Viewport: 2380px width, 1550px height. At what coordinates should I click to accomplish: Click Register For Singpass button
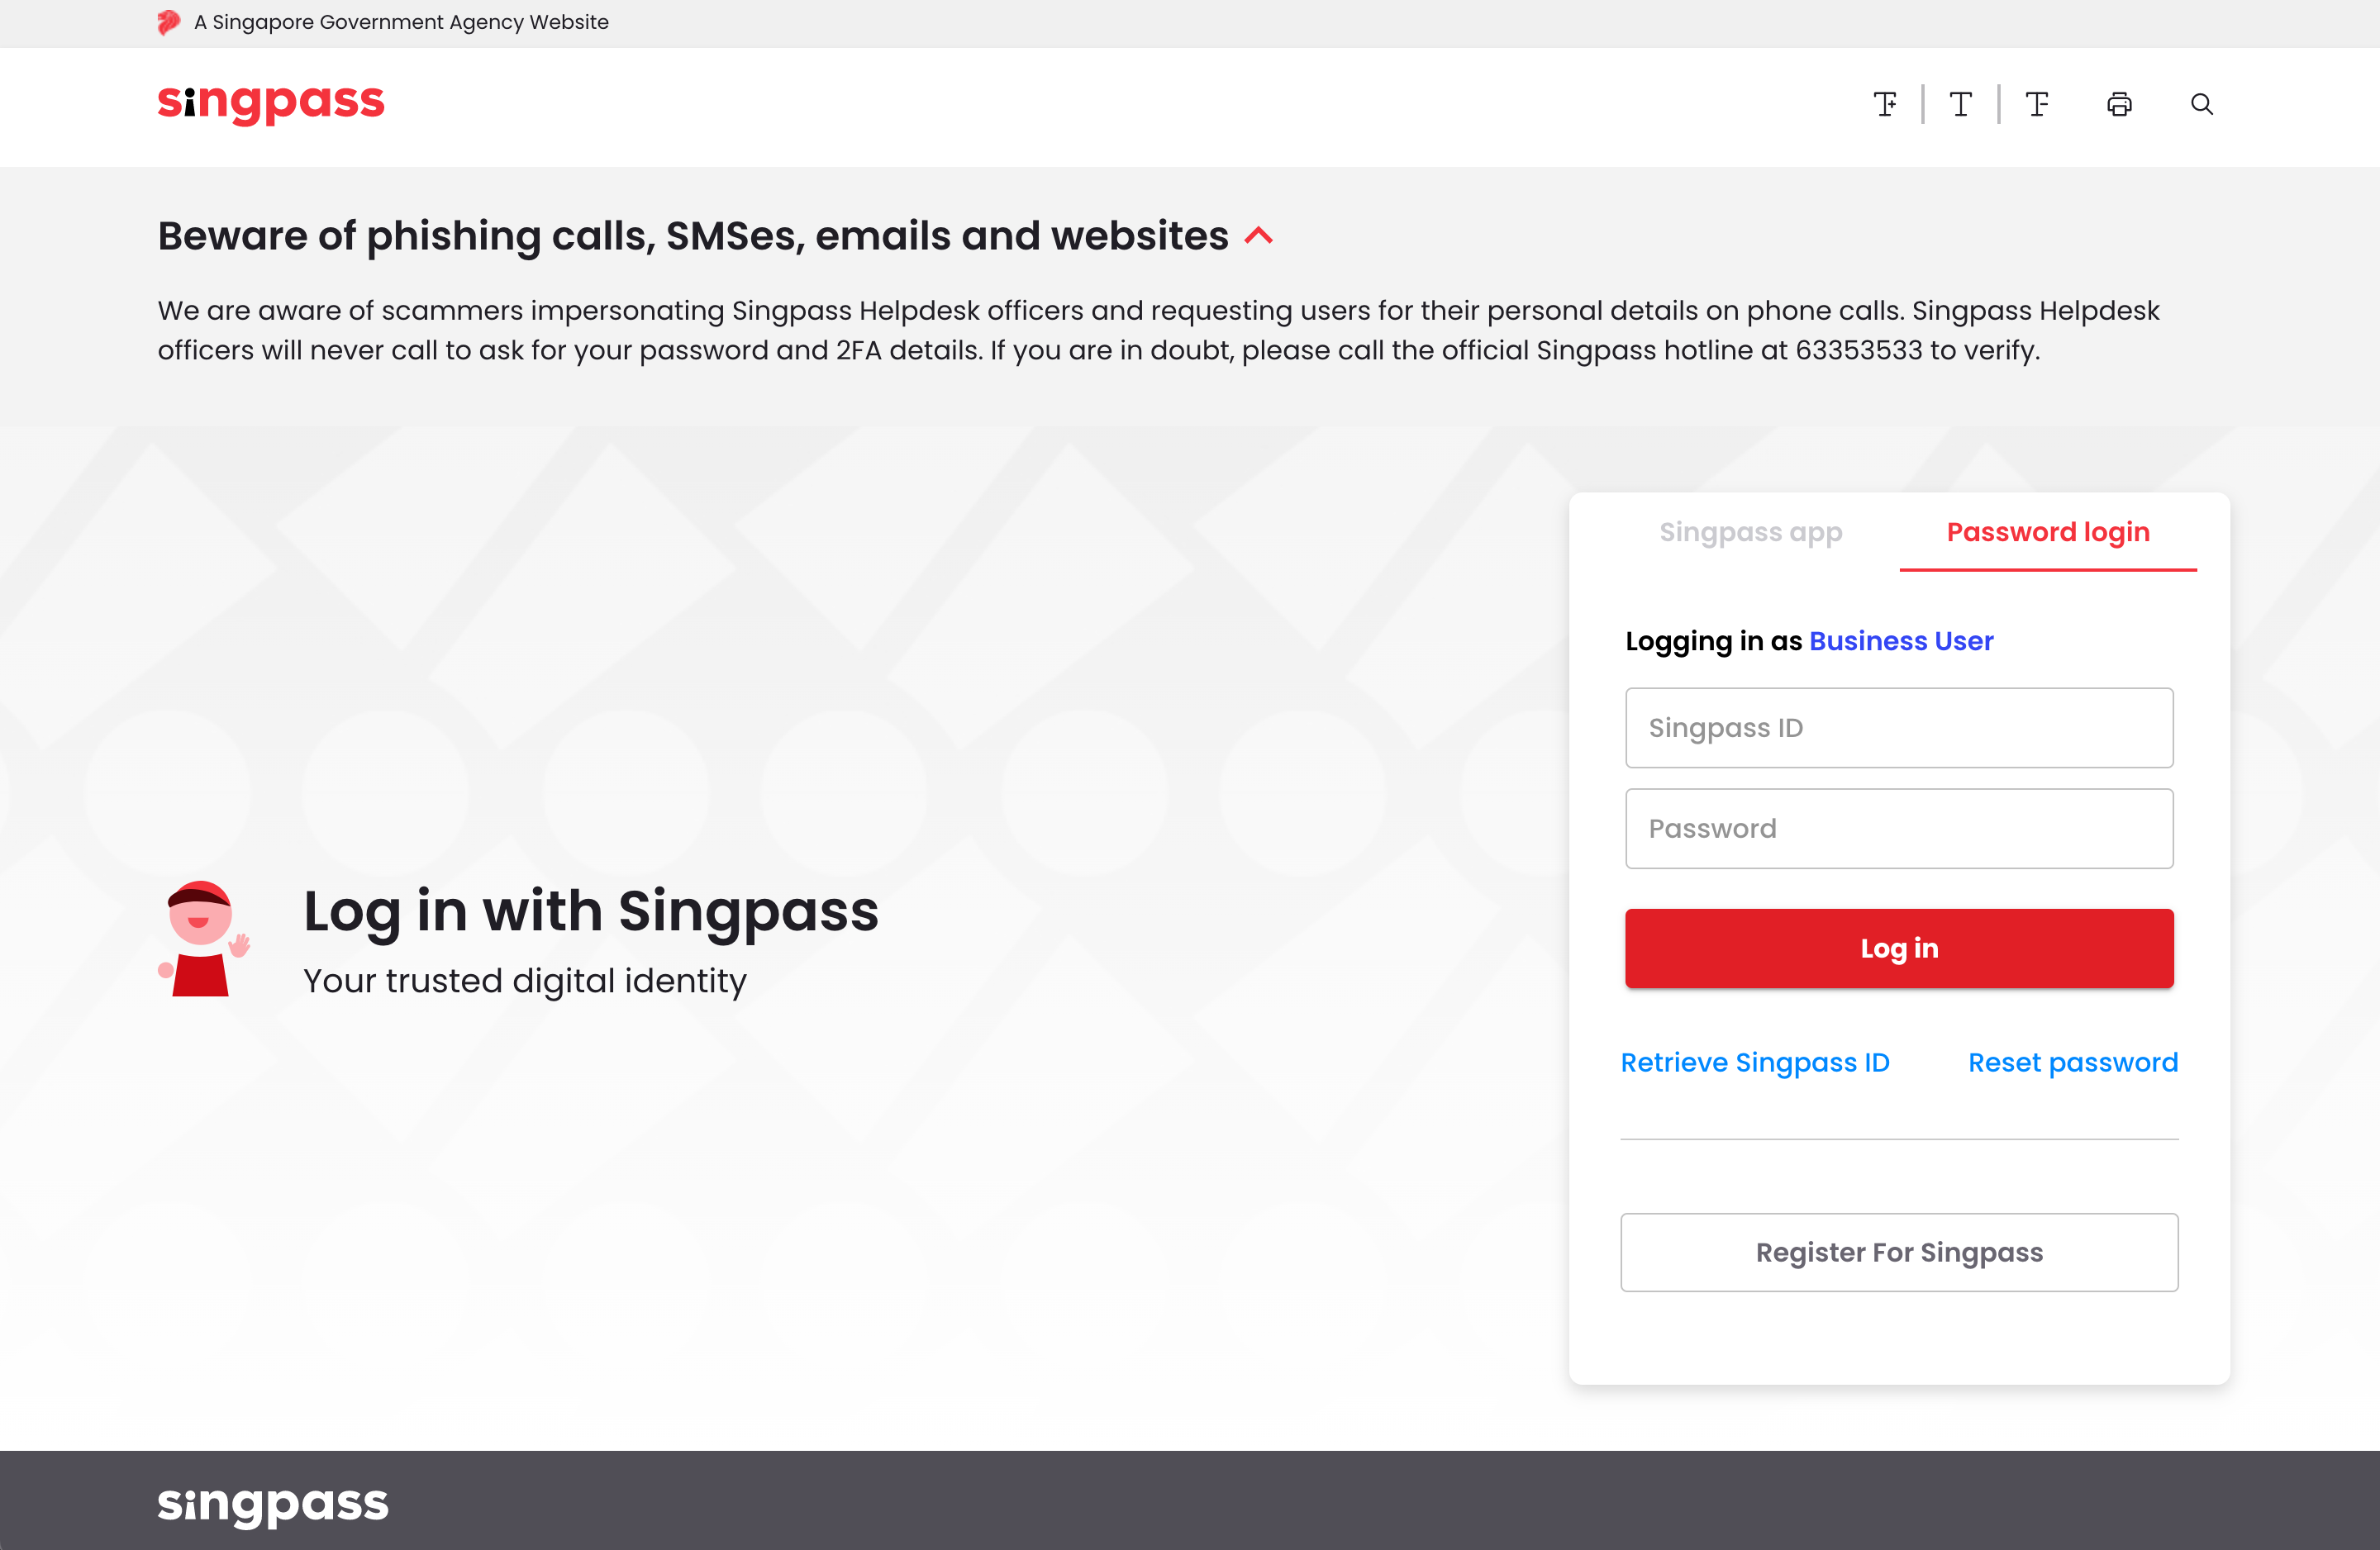(1899, 1253)
